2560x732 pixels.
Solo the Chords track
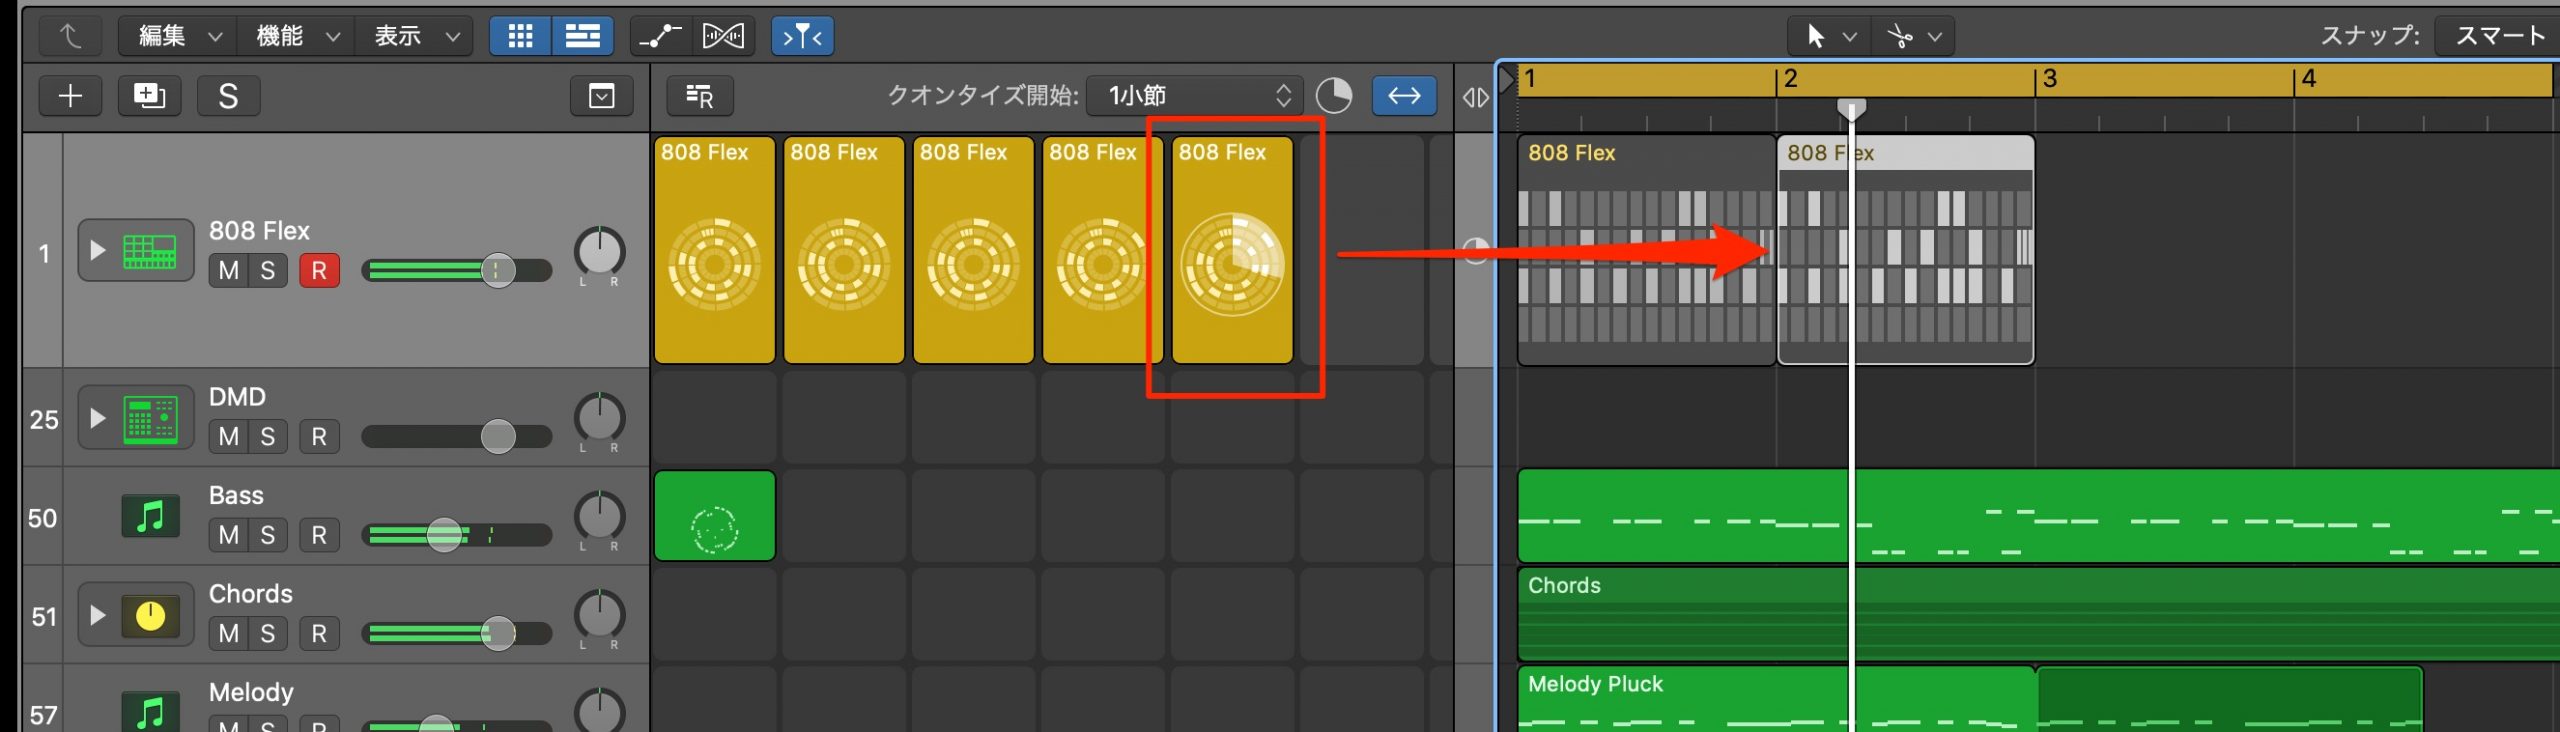[x=268, y=633]
